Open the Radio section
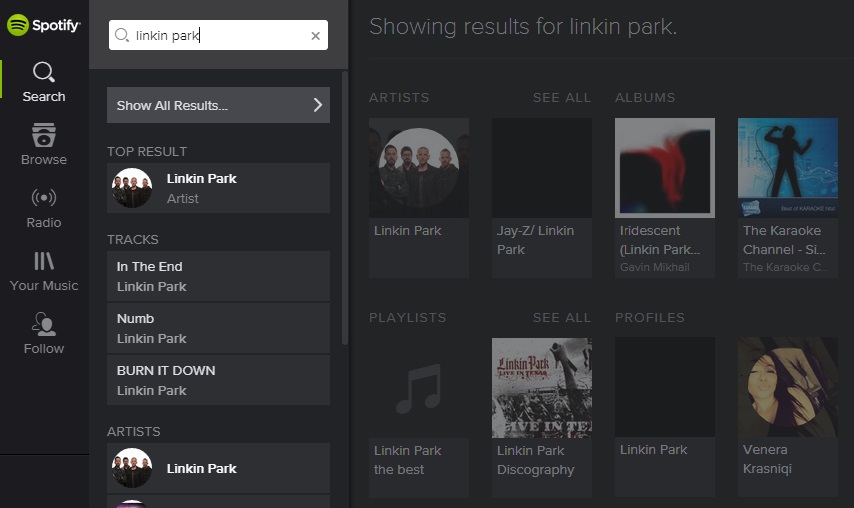The image size is (854, 508). (x=44, y=208)
